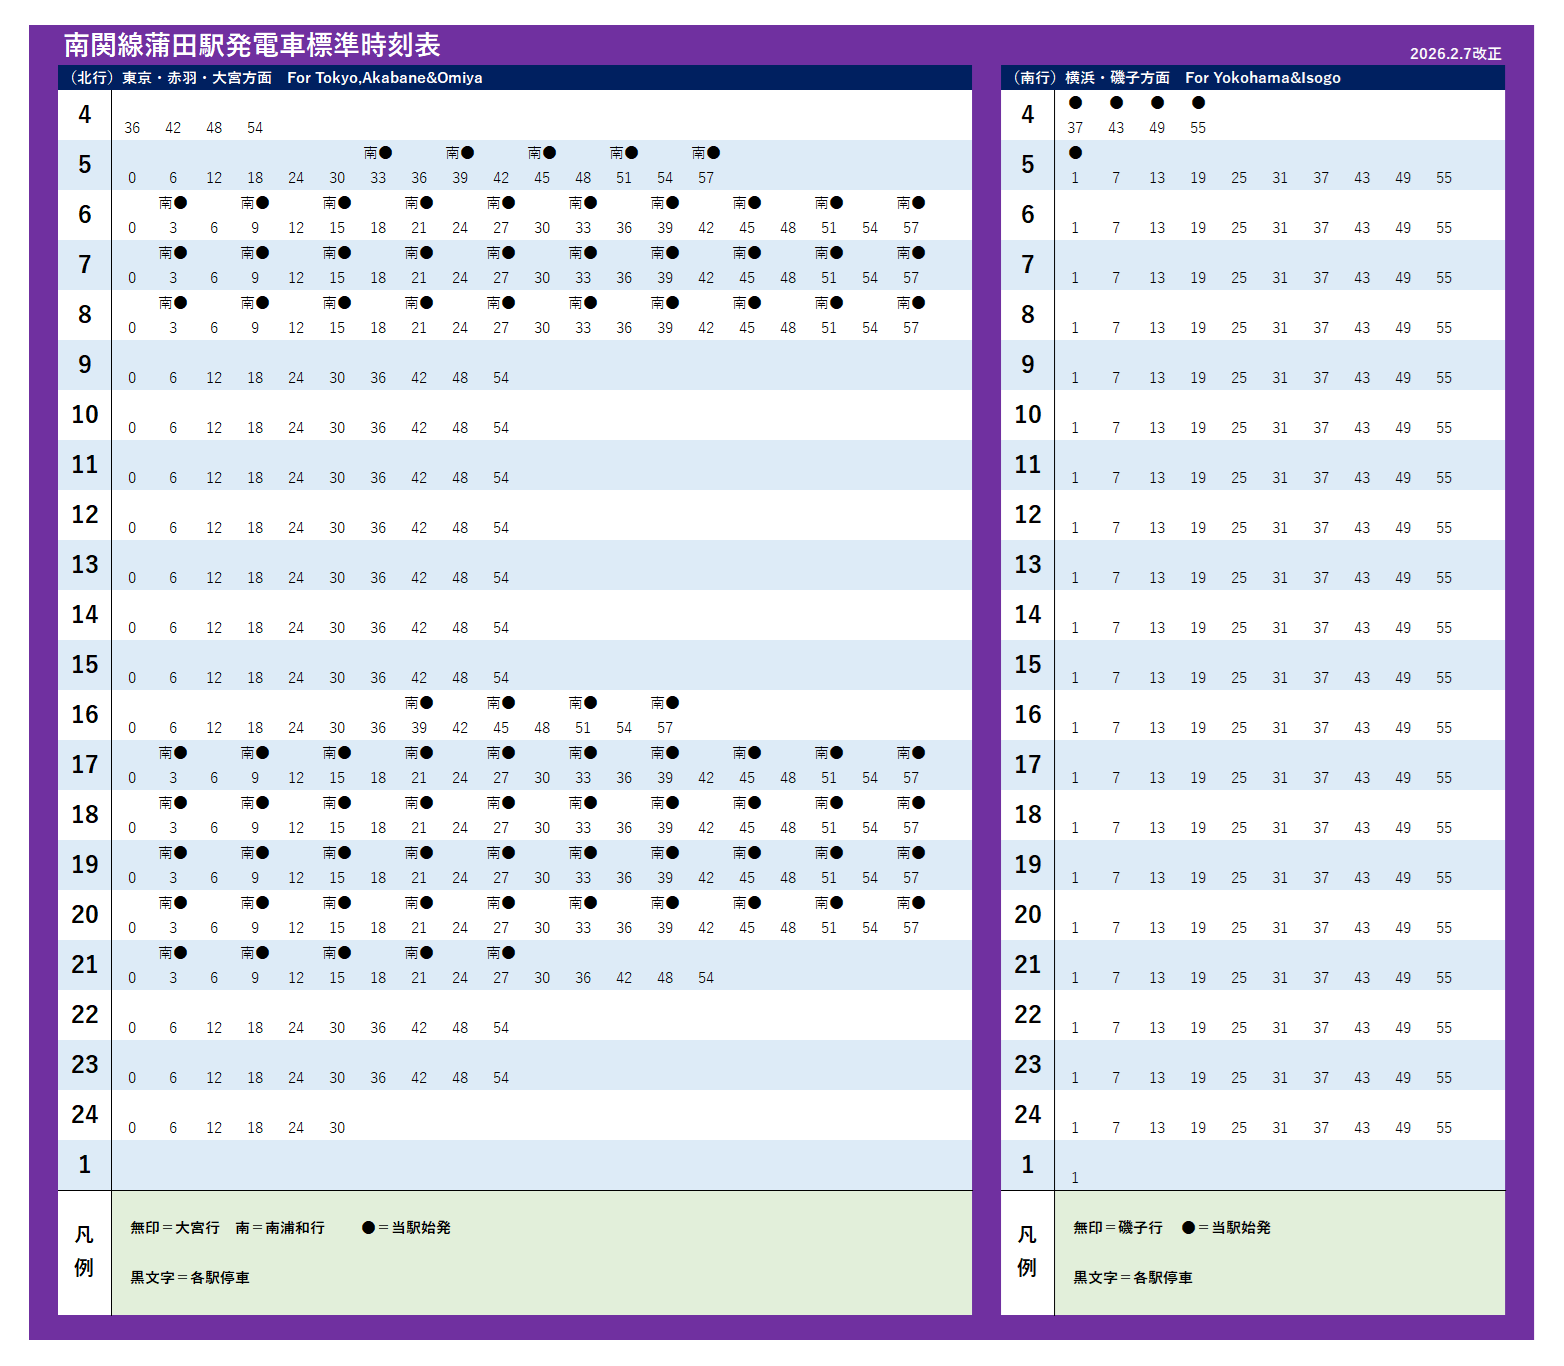Viewport: 1564px width, 1366px height.
Task: Click the dot above 55 in southbound hour 4
Action: [x=1198, y=102]
